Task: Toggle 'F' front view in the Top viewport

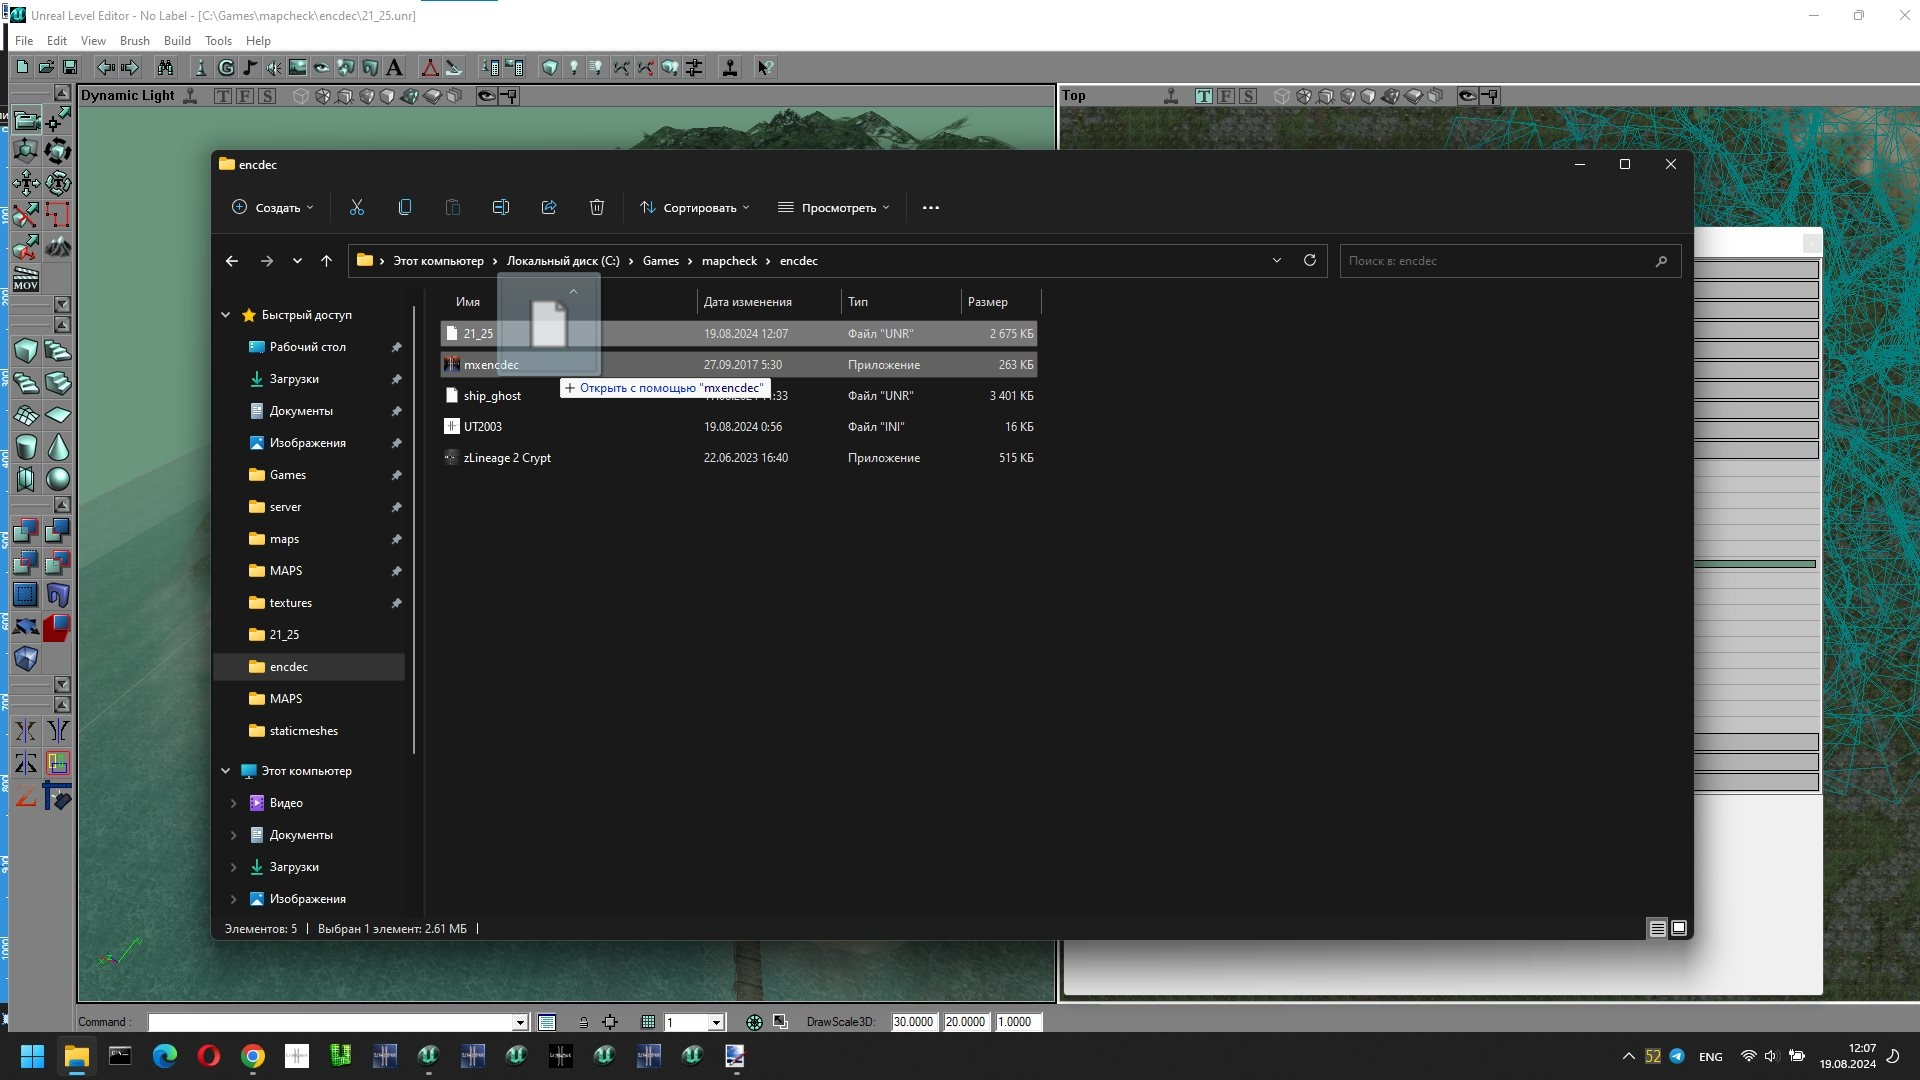Action: (x=1226, y=96)
